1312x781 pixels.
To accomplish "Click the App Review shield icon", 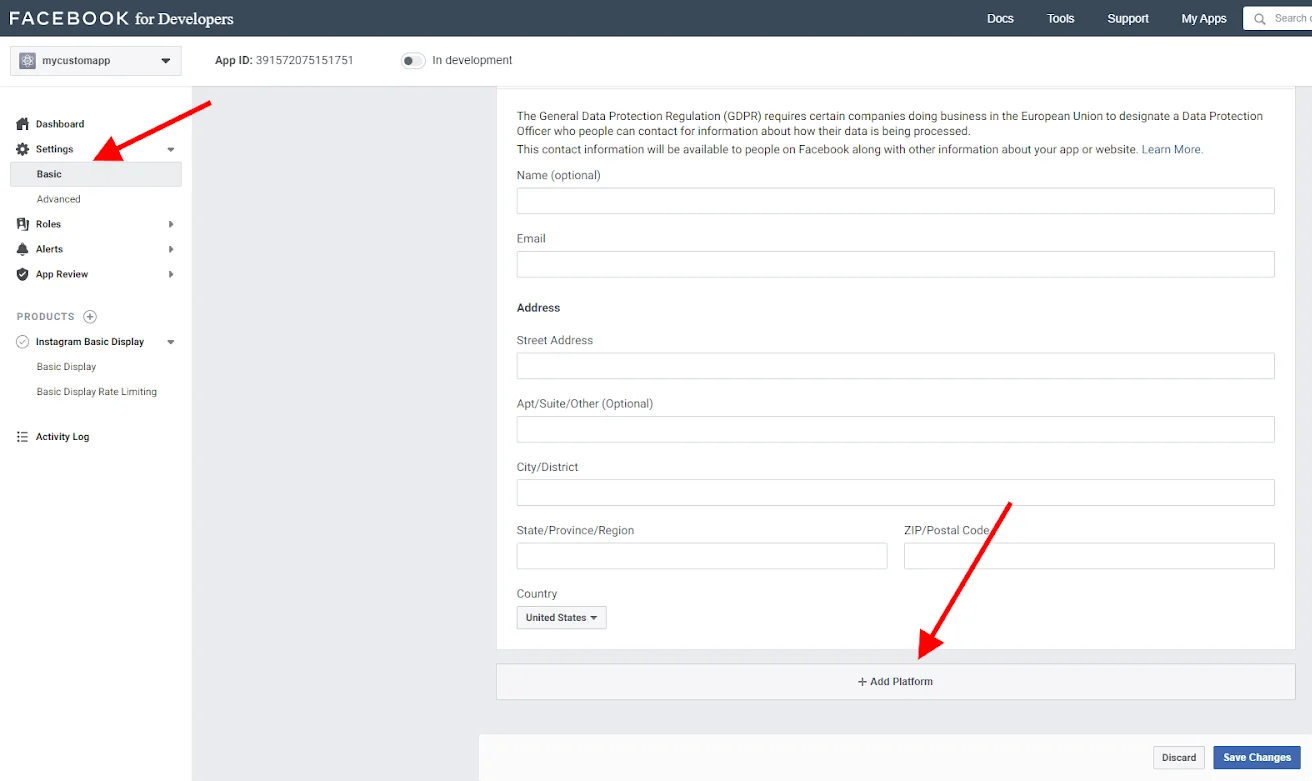I will (x=23, y=274).
